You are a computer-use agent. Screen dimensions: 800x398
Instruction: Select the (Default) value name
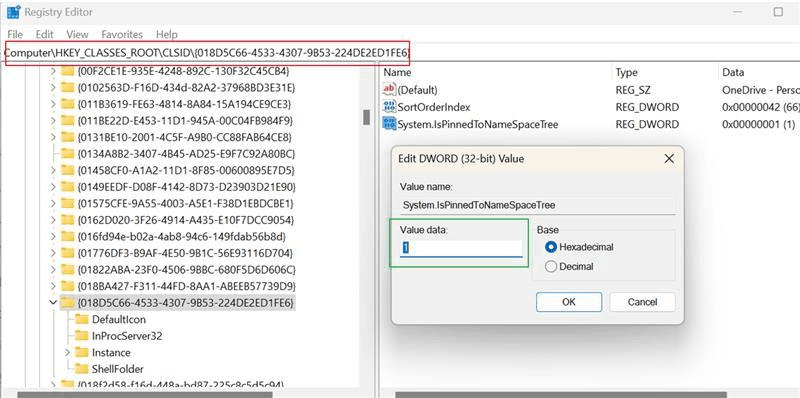417,90
